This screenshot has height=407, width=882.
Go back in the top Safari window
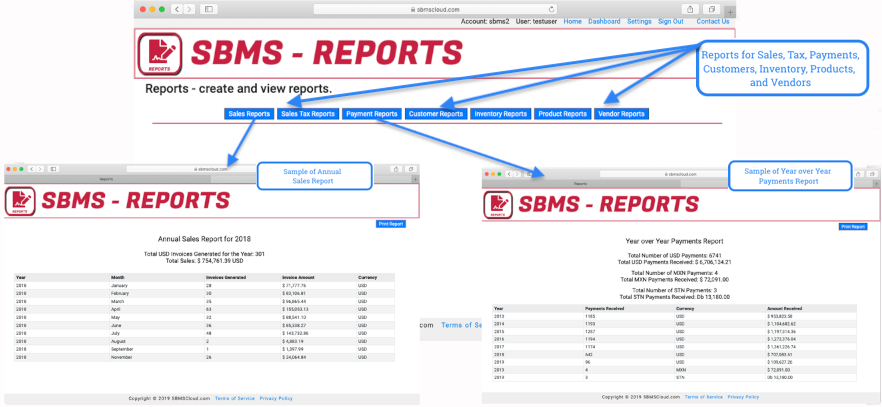click(x=177, y=9)
